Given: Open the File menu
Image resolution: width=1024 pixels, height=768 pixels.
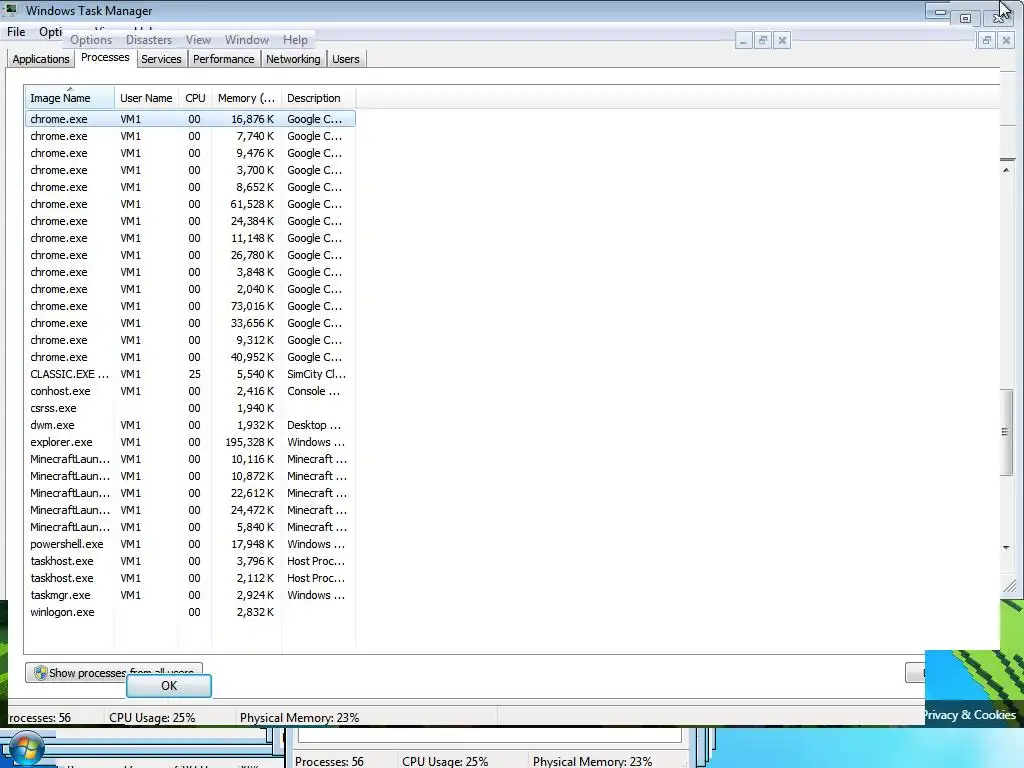Looking at the screenshot, I should (x=16, y=31).
